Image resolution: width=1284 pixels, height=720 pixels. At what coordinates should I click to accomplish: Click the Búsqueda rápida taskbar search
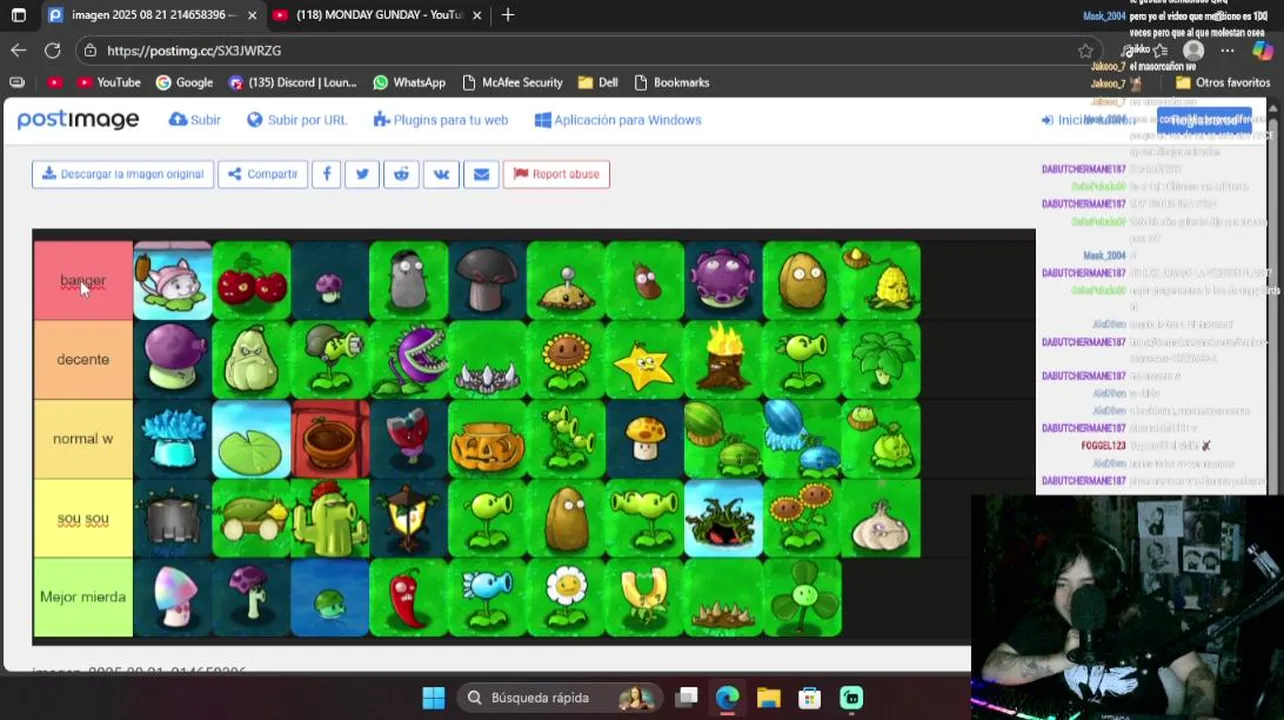pos(560,697)
